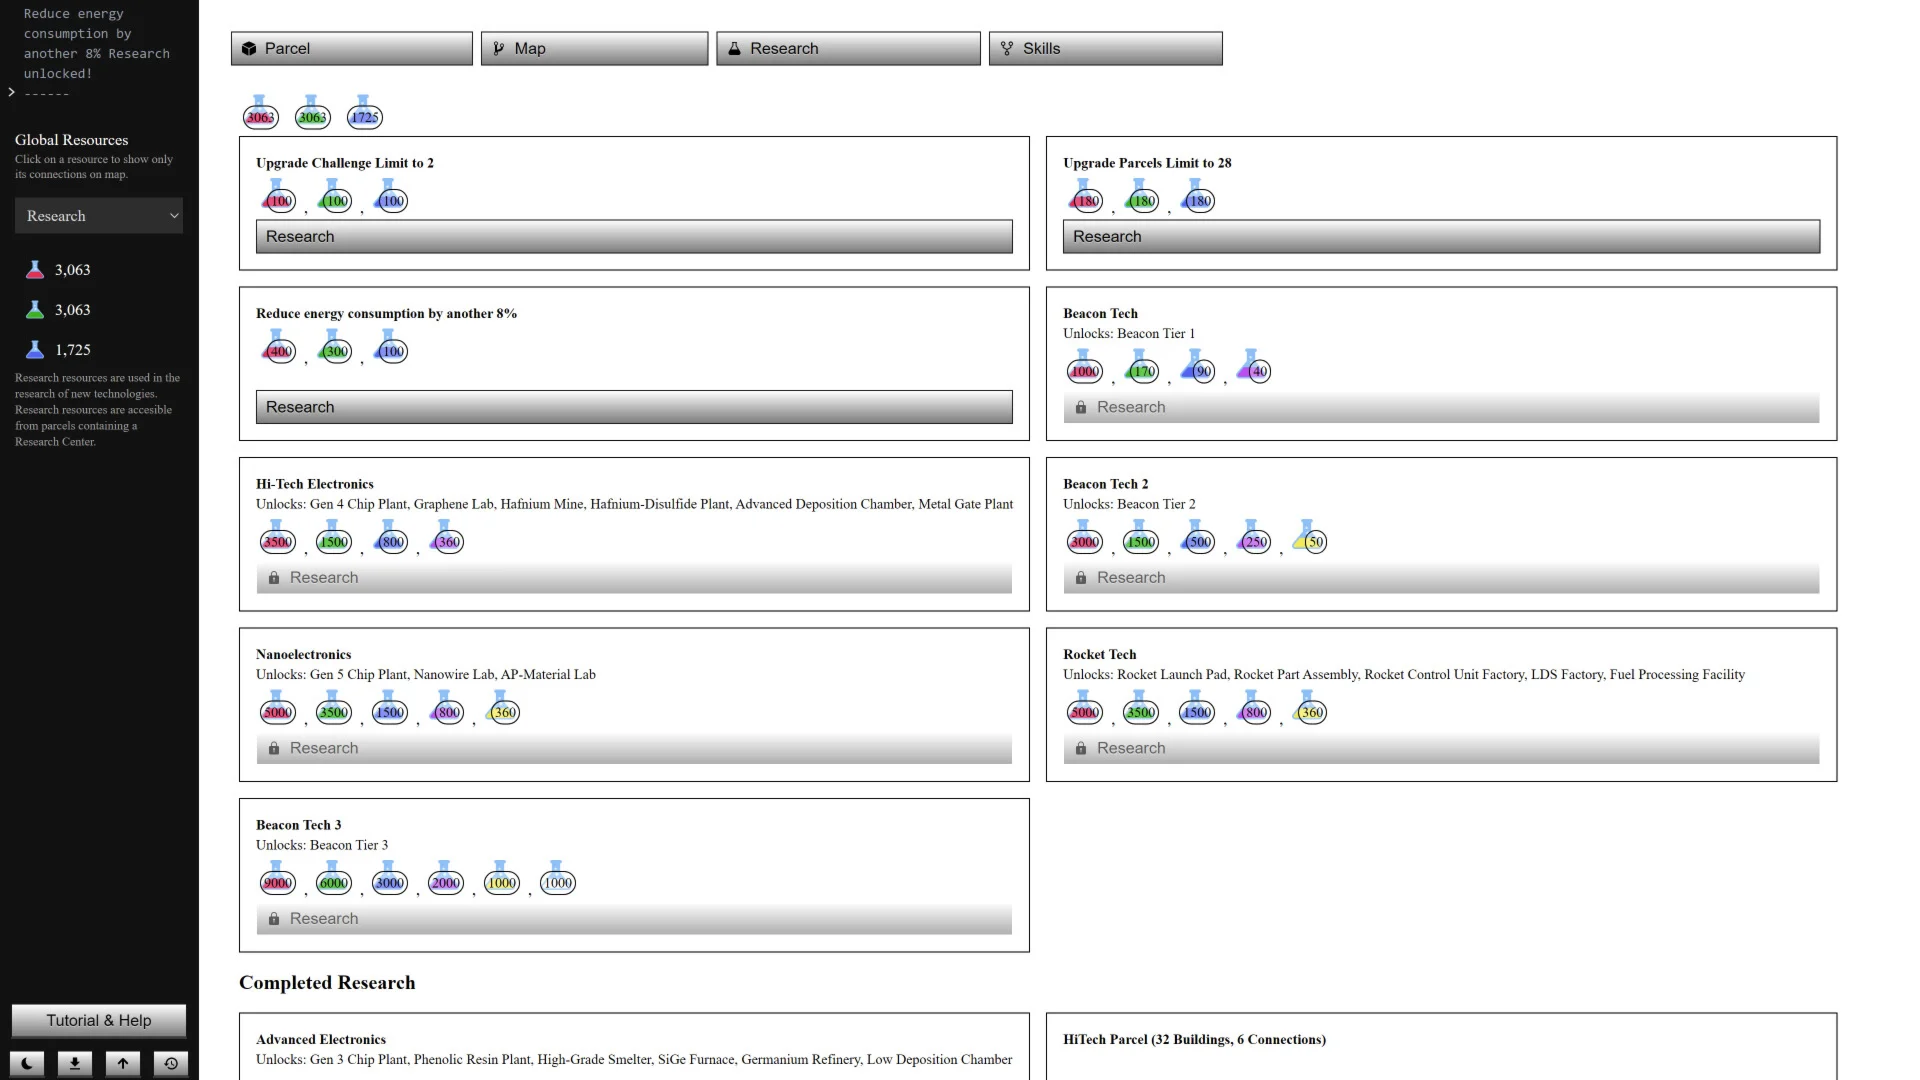The image size is (1920, 1080).
Task: Open the Research tab at top
Action: pos(848,48)
